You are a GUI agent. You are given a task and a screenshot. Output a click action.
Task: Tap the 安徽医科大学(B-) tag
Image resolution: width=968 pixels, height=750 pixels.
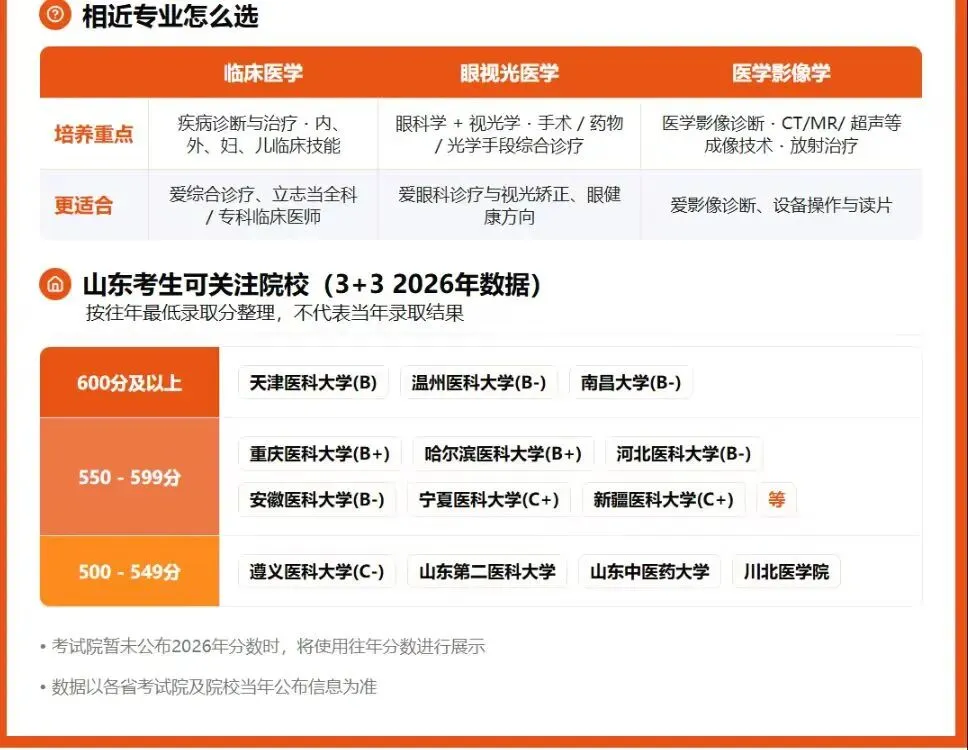[317, 499]
